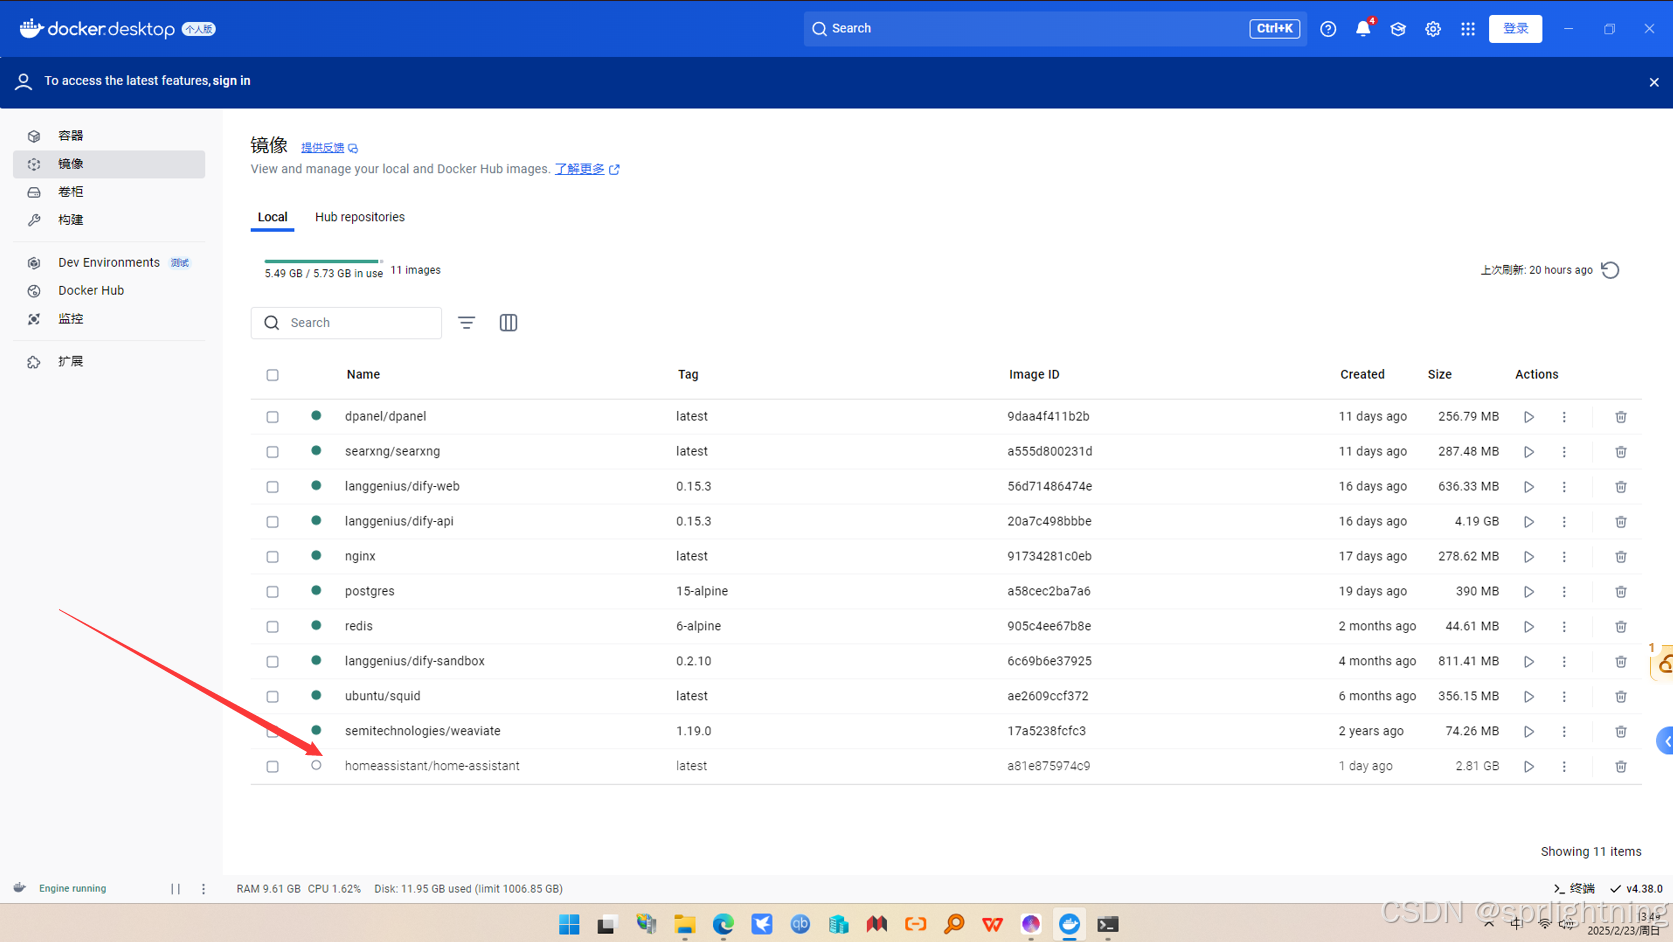1673x942 pixels.
Task: Check the nginx row checkbox
Action: [272, 557]
